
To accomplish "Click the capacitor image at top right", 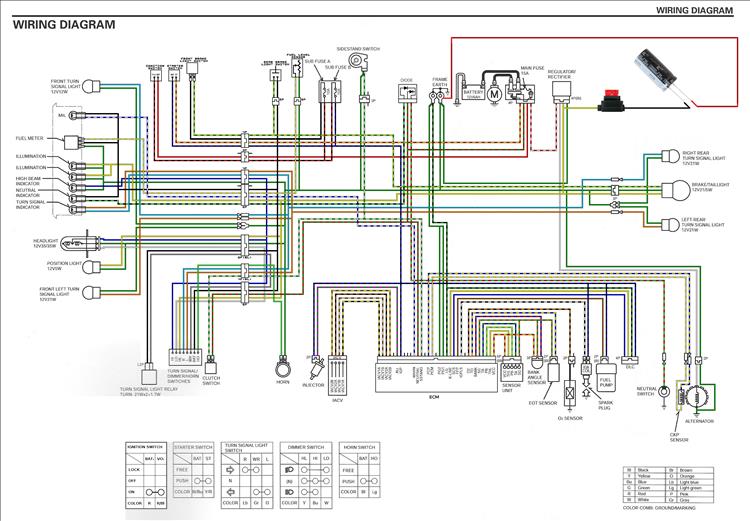I will 656,71.
